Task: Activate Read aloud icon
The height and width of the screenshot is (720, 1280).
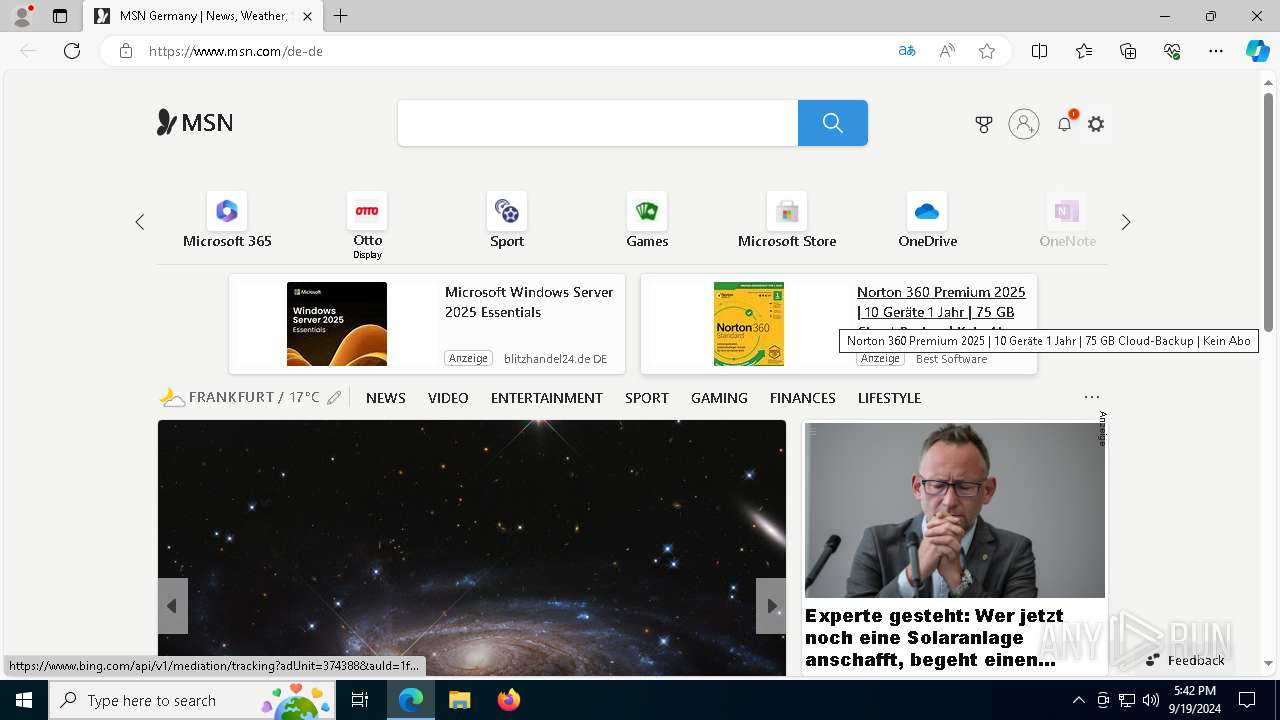Action: (947, 51)
